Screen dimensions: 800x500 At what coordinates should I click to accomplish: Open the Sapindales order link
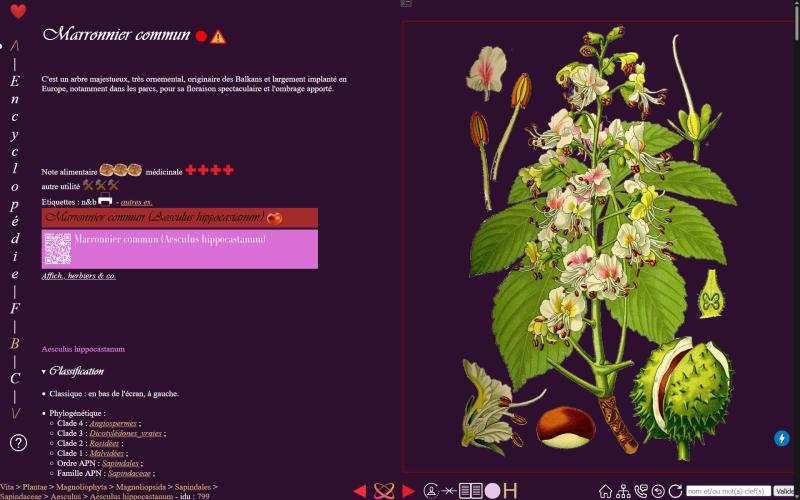120,463
